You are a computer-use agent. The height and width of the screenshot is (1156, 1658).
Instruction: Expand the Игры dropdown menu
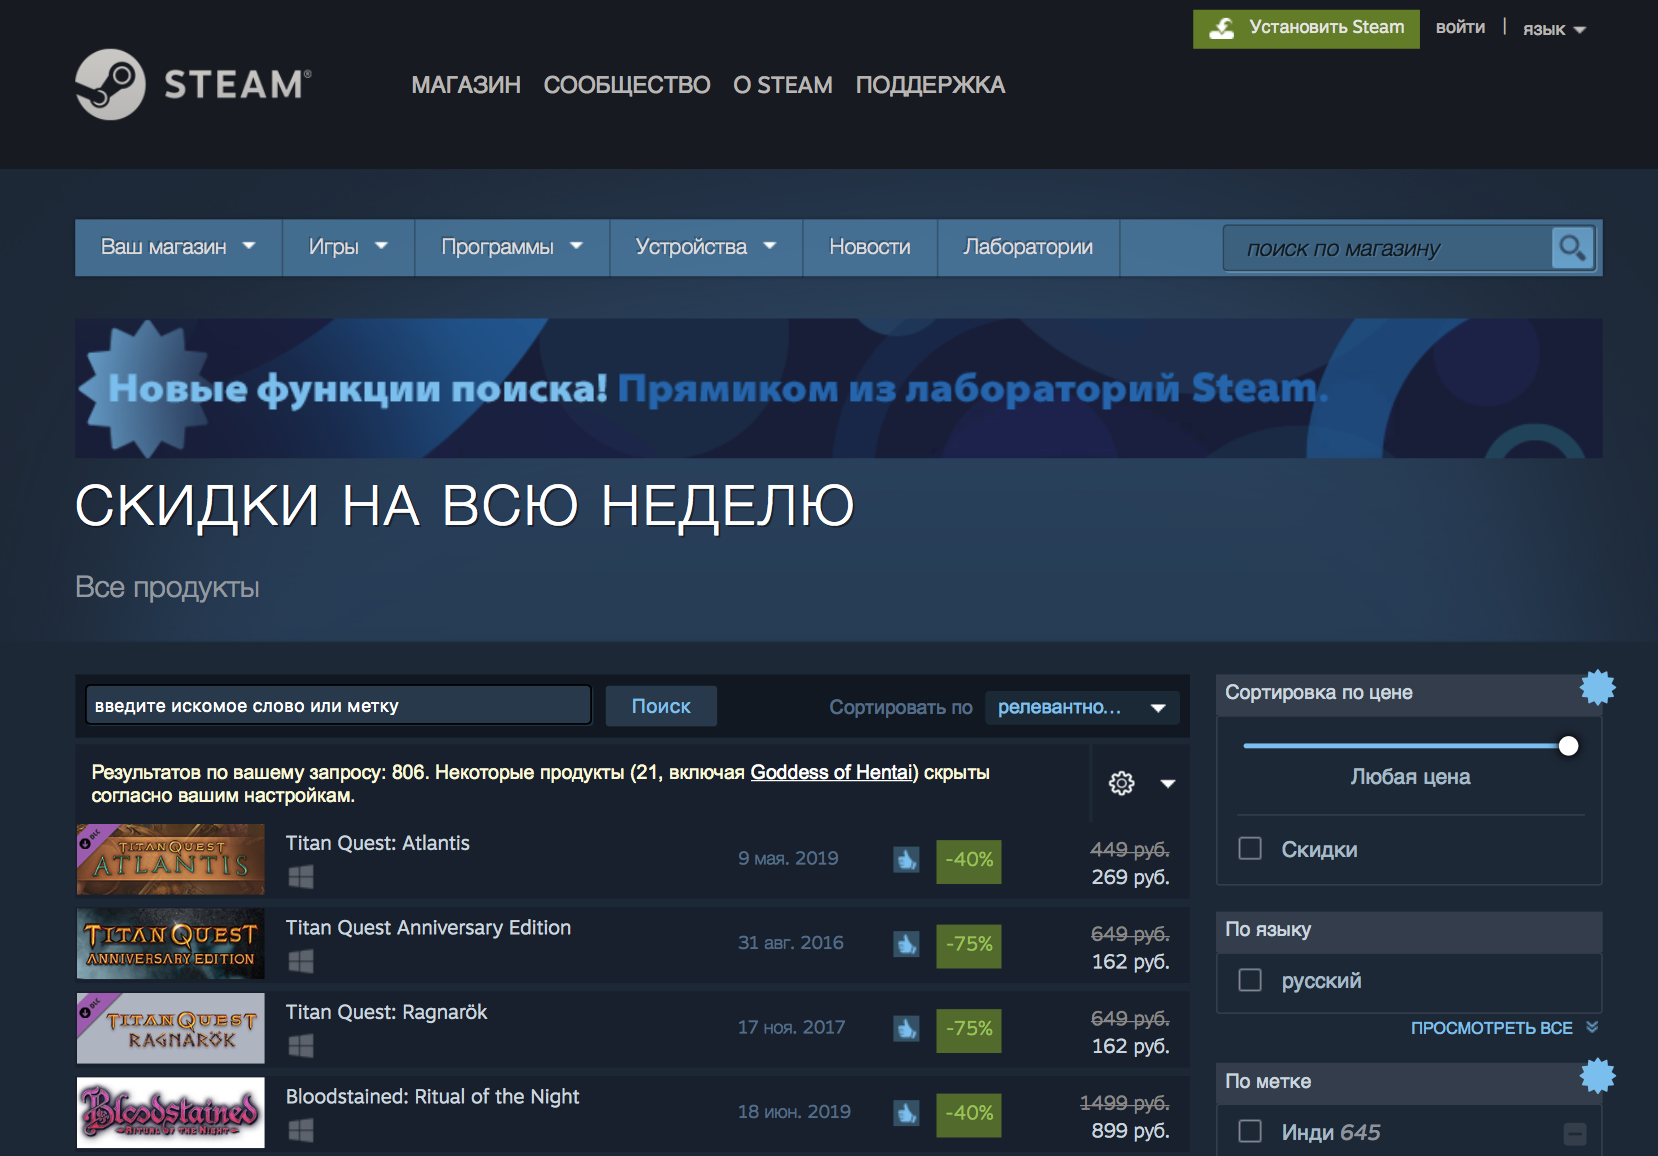pos(347,247)
